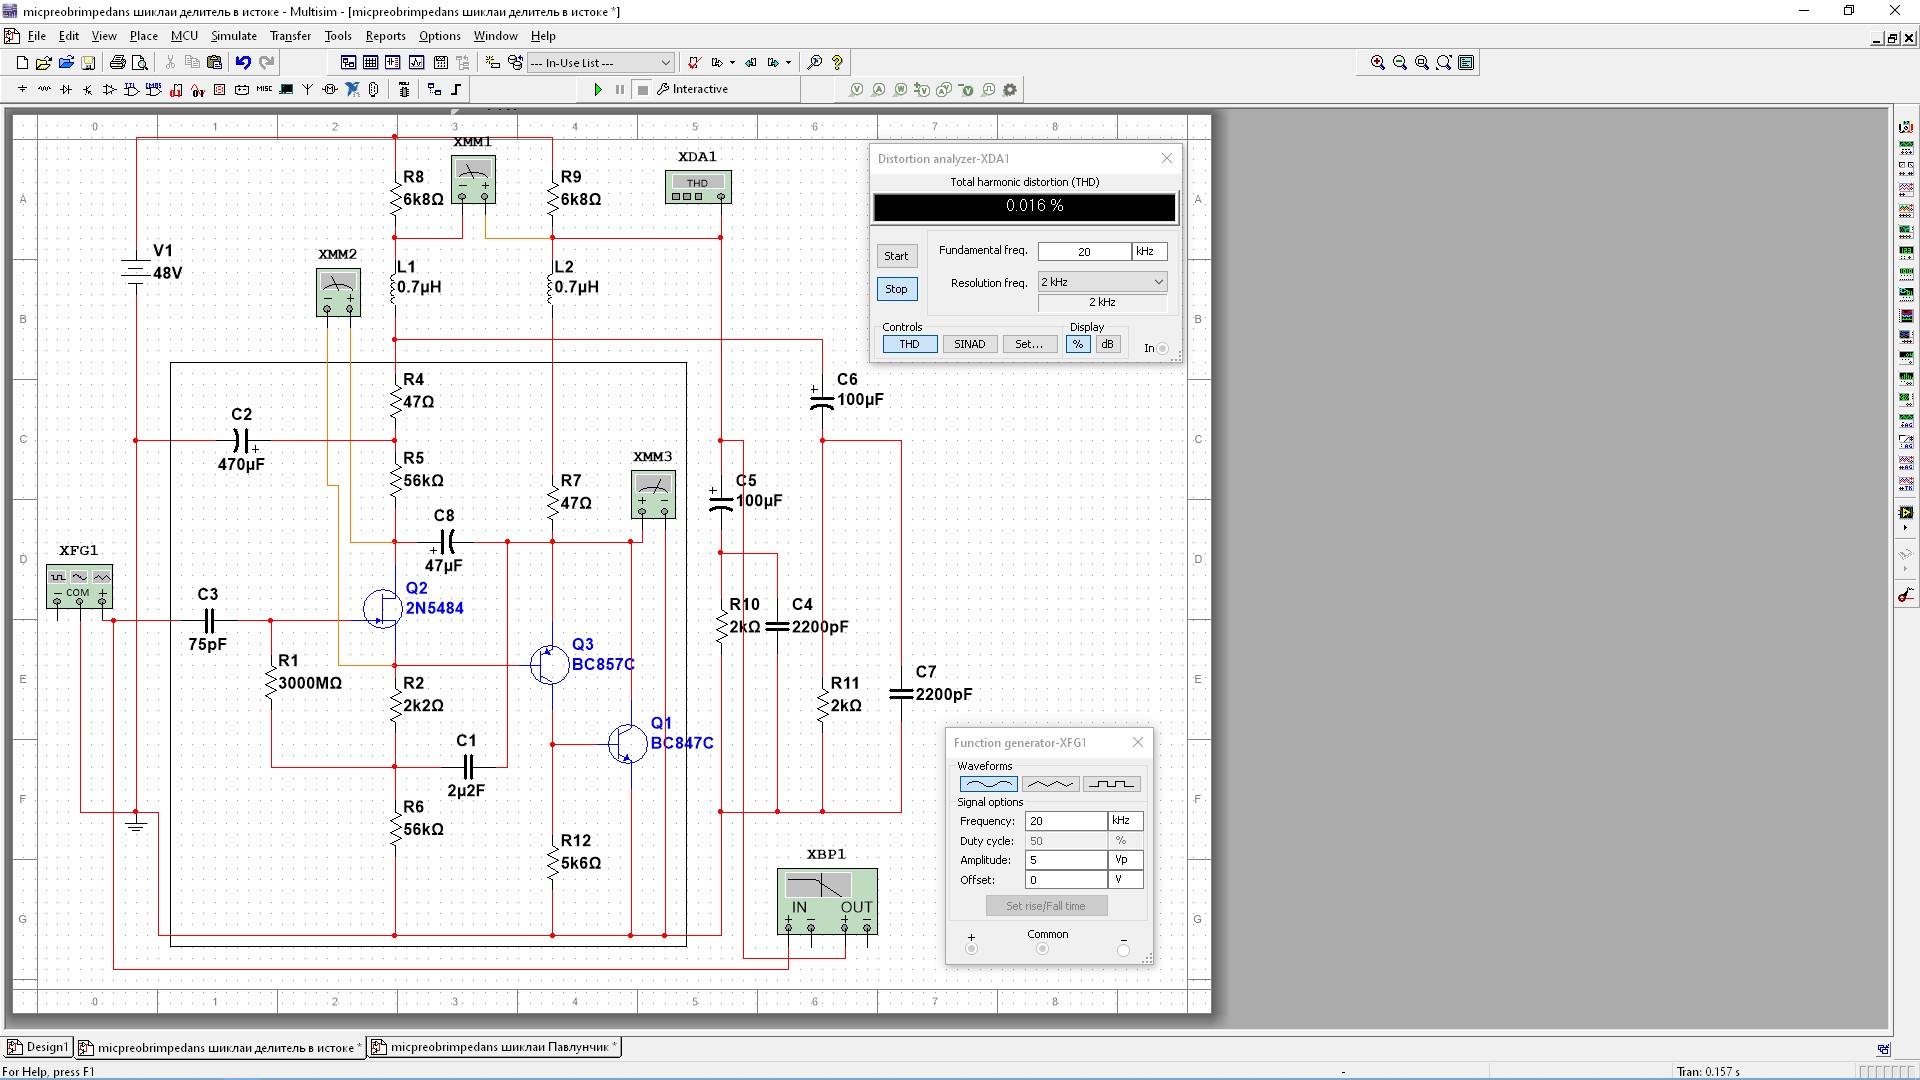Run the simulation with the green play button
The image size is (1920, 1080).
point(598,90)
